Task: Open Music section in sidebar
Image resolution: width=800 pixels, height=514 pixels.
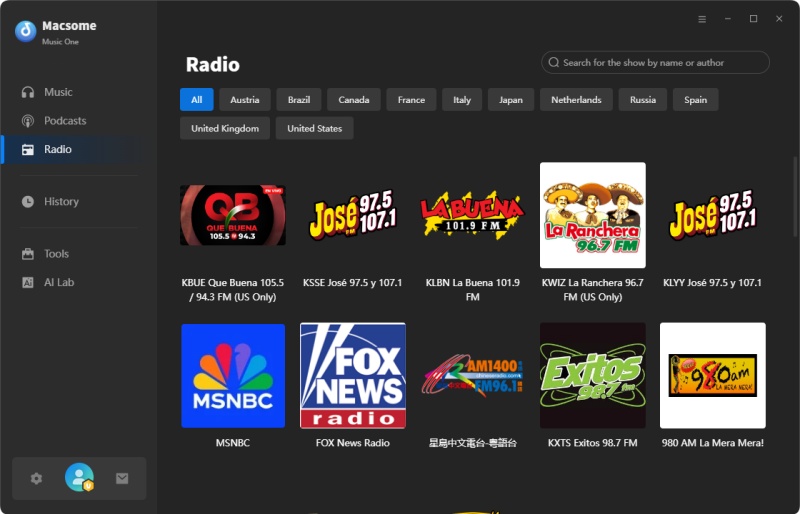Action: tap(58, 92)
